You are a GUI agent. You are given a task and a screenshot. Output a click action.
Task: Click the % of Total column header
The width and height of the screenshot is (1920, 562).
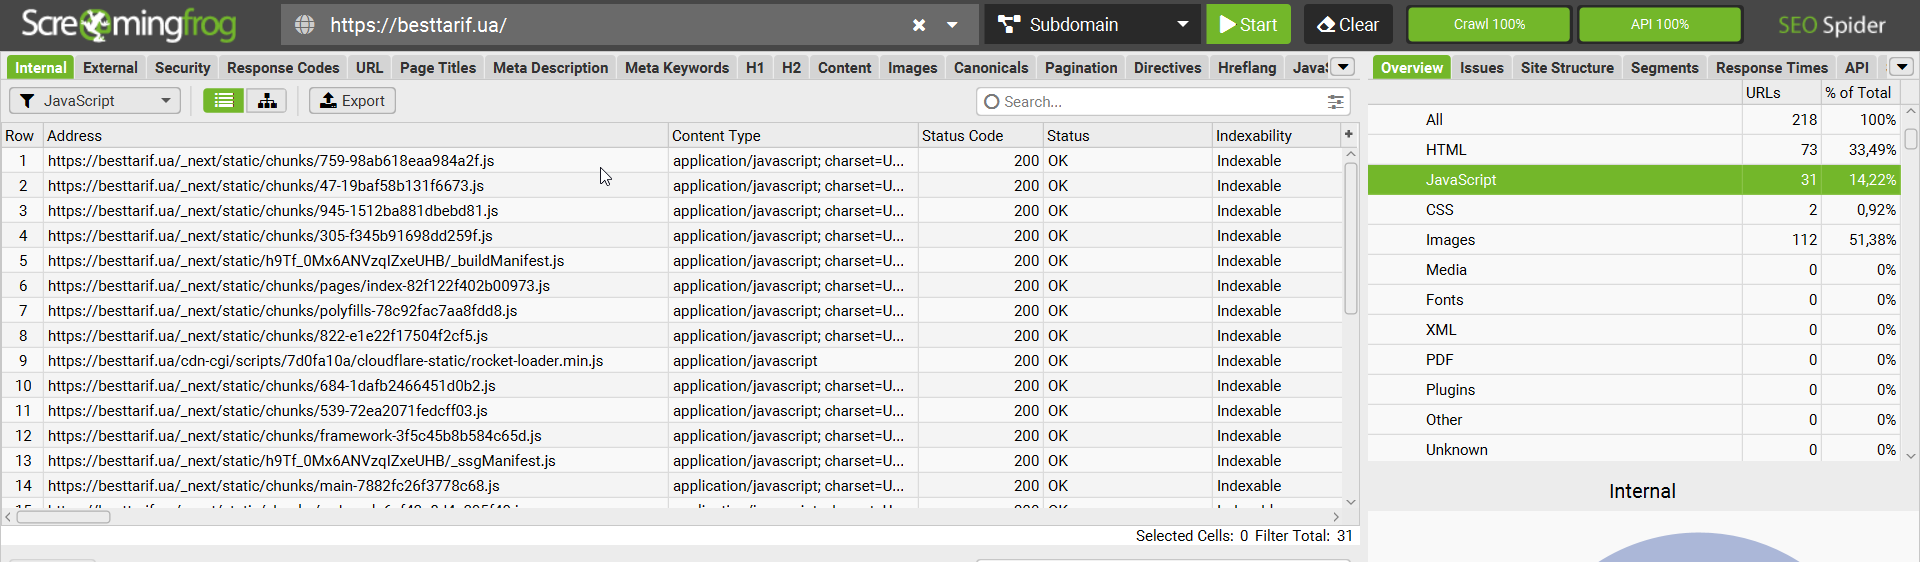1859,93
